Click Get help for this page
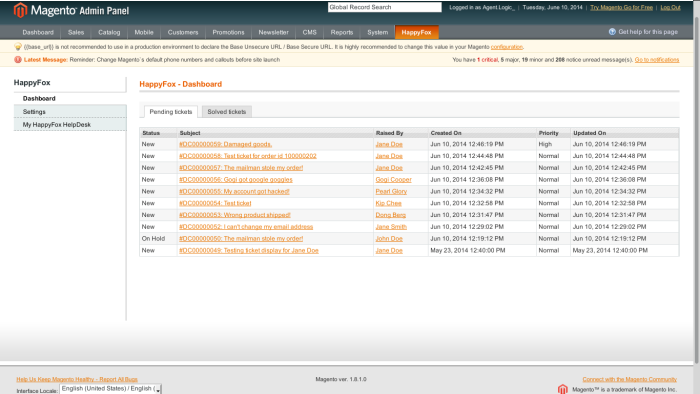The image size is (700, 394). (x=648, y=32)
